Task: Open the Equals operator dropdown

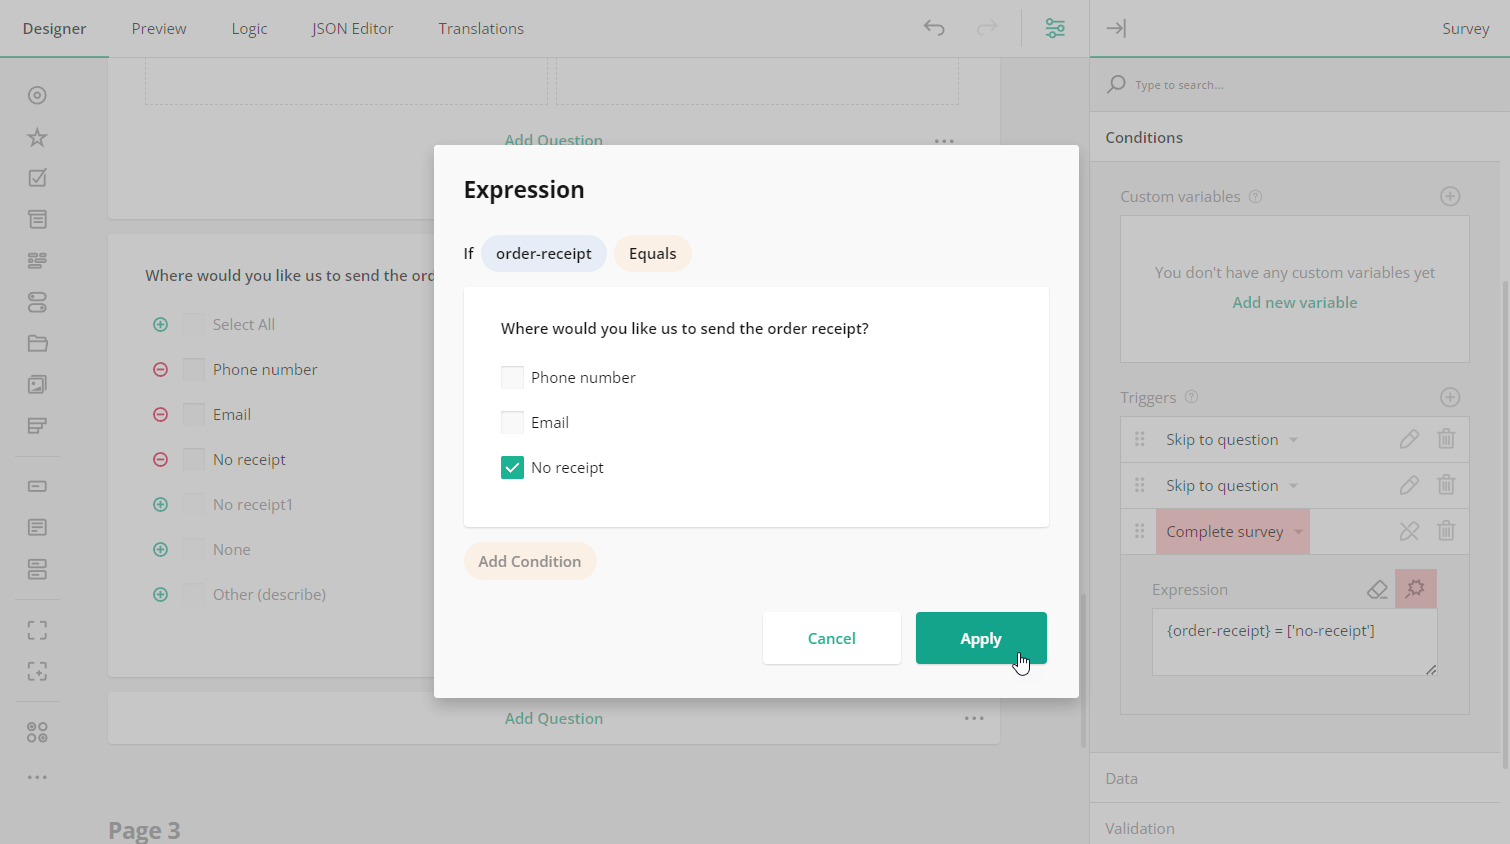Action: (652, 253)
